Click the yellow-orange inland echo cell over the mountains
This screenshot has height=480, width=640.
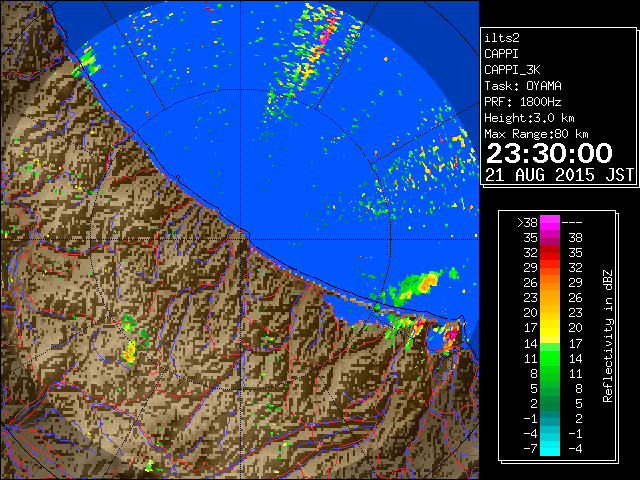point(130,351)
